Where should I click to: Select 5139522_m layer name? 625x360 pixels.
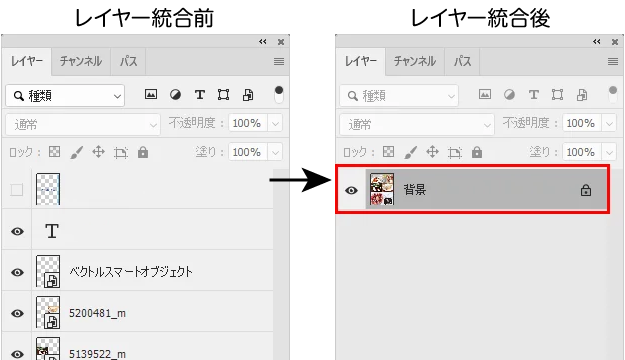click(97, 354)
